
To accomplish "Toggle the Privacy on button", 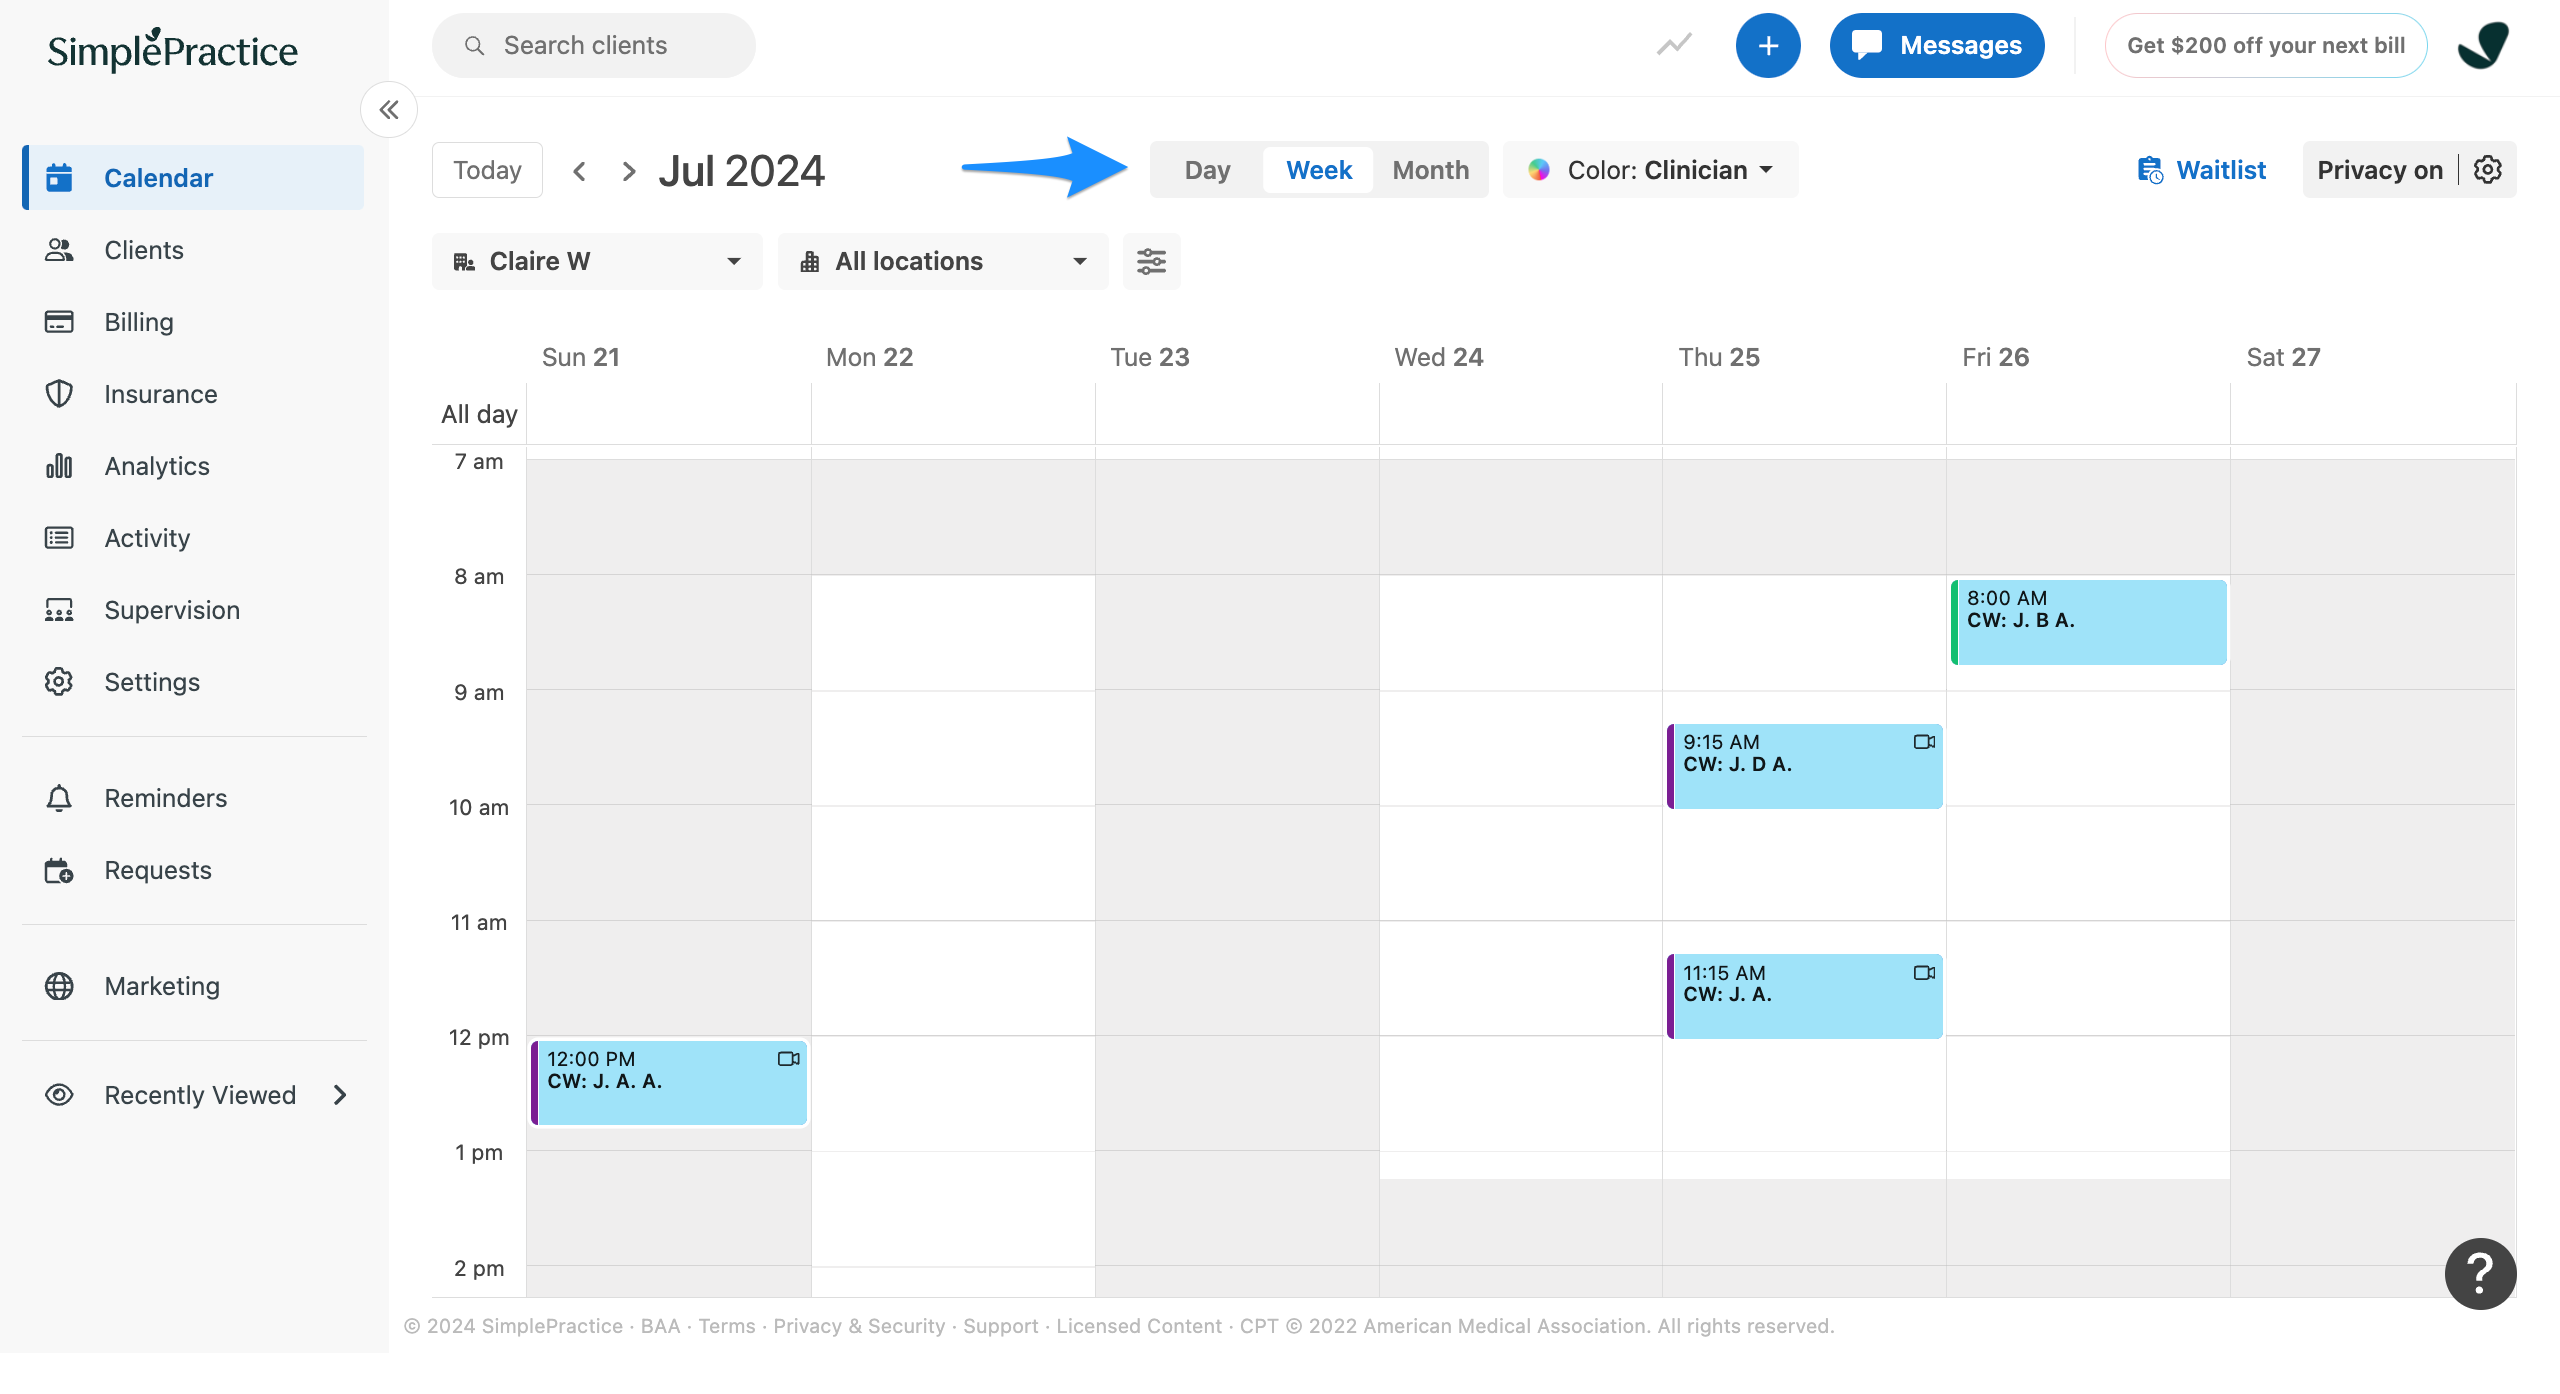I will tap(2380, 170).
